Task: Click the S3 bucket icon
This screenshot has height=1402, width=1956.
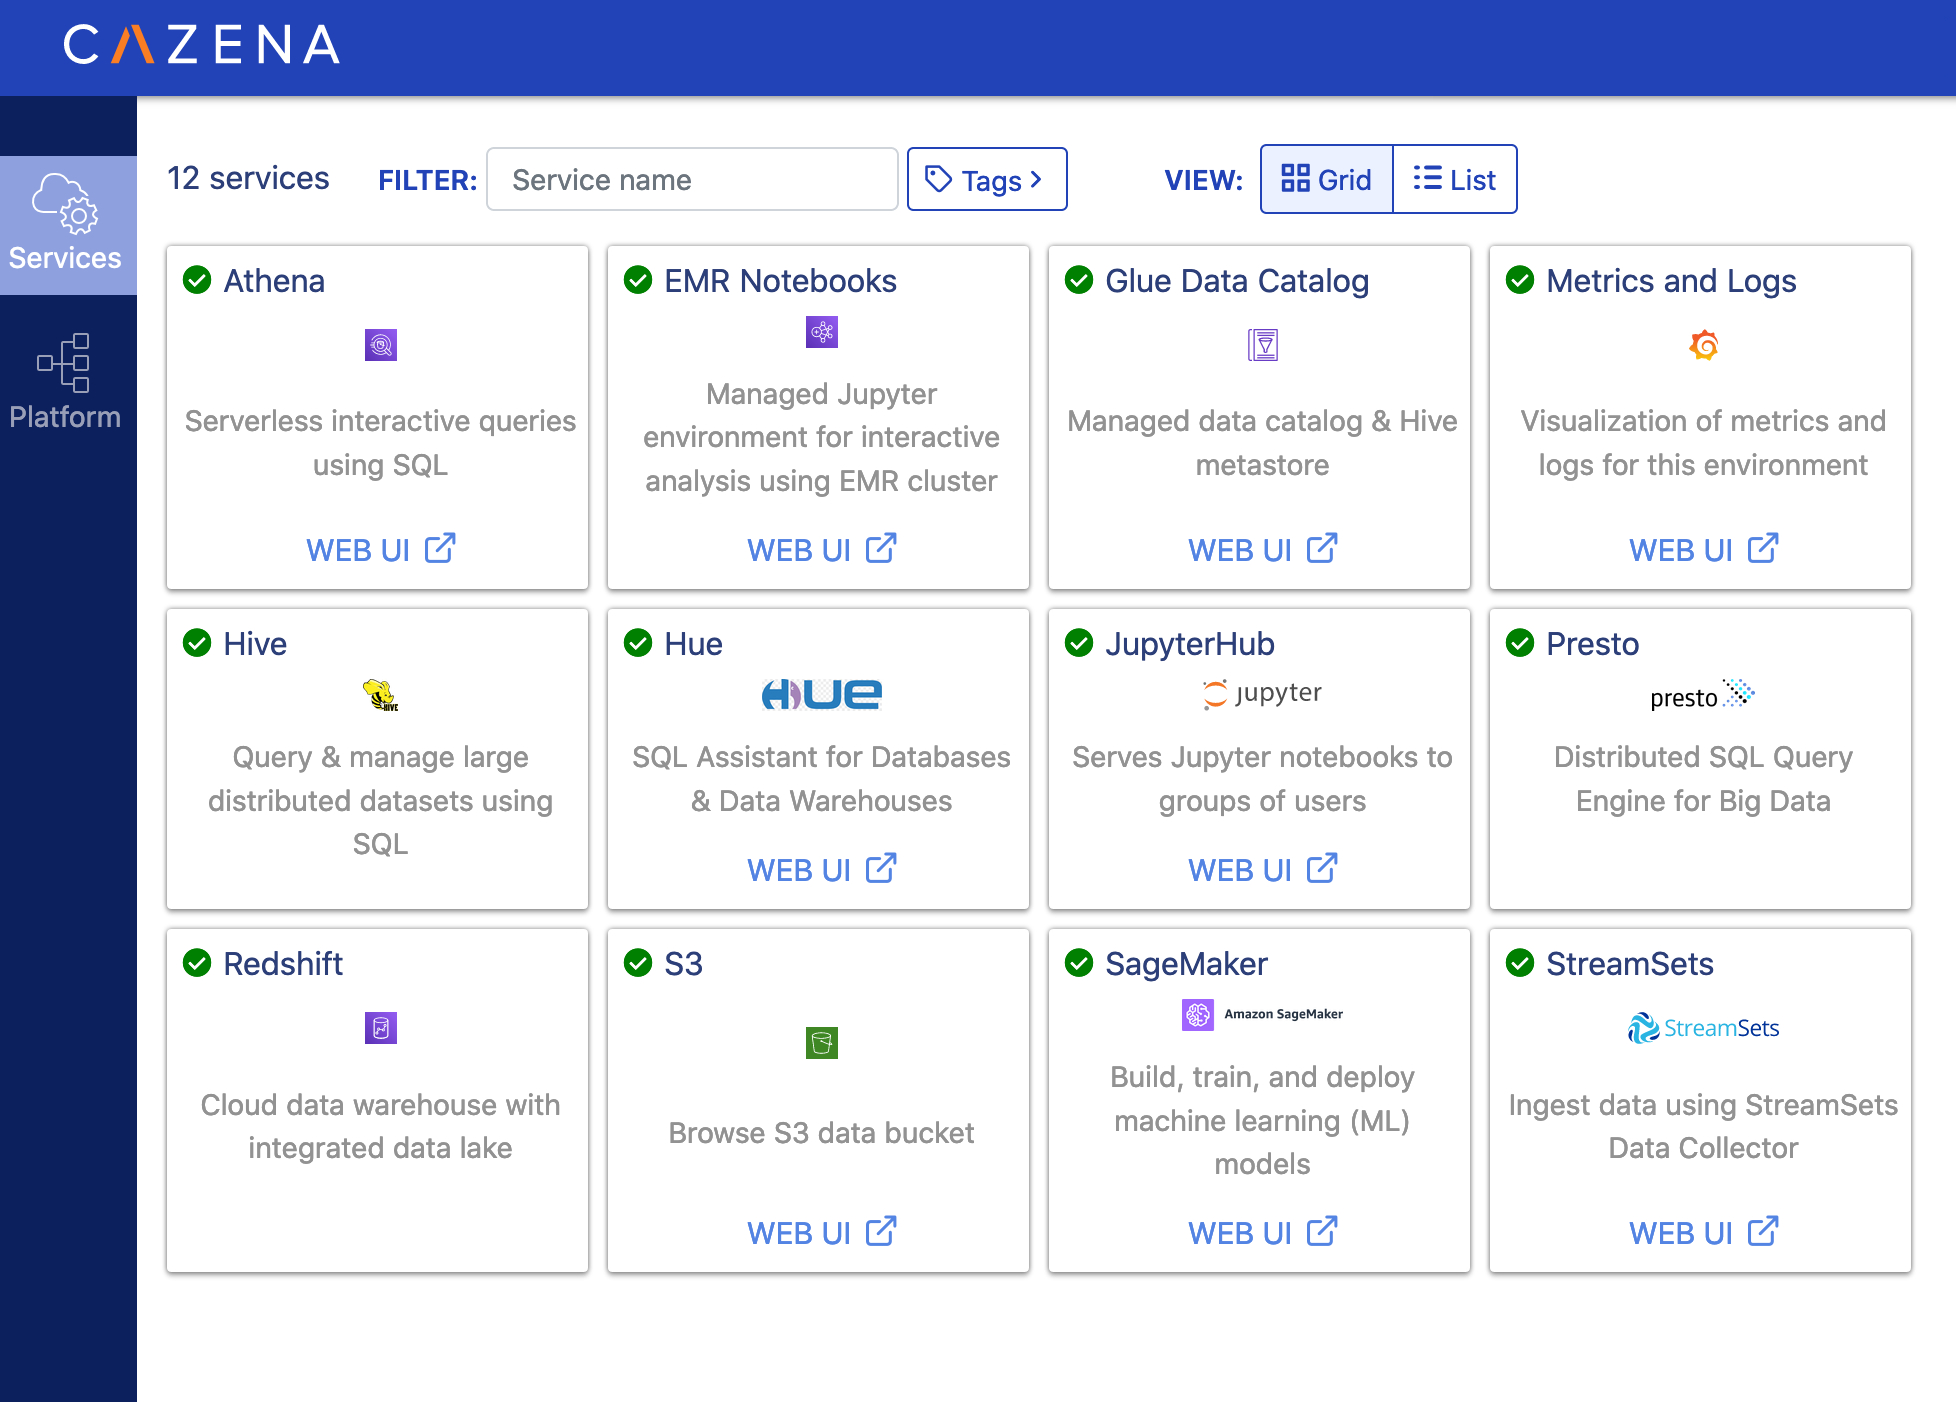Action: click(820, 1043)
